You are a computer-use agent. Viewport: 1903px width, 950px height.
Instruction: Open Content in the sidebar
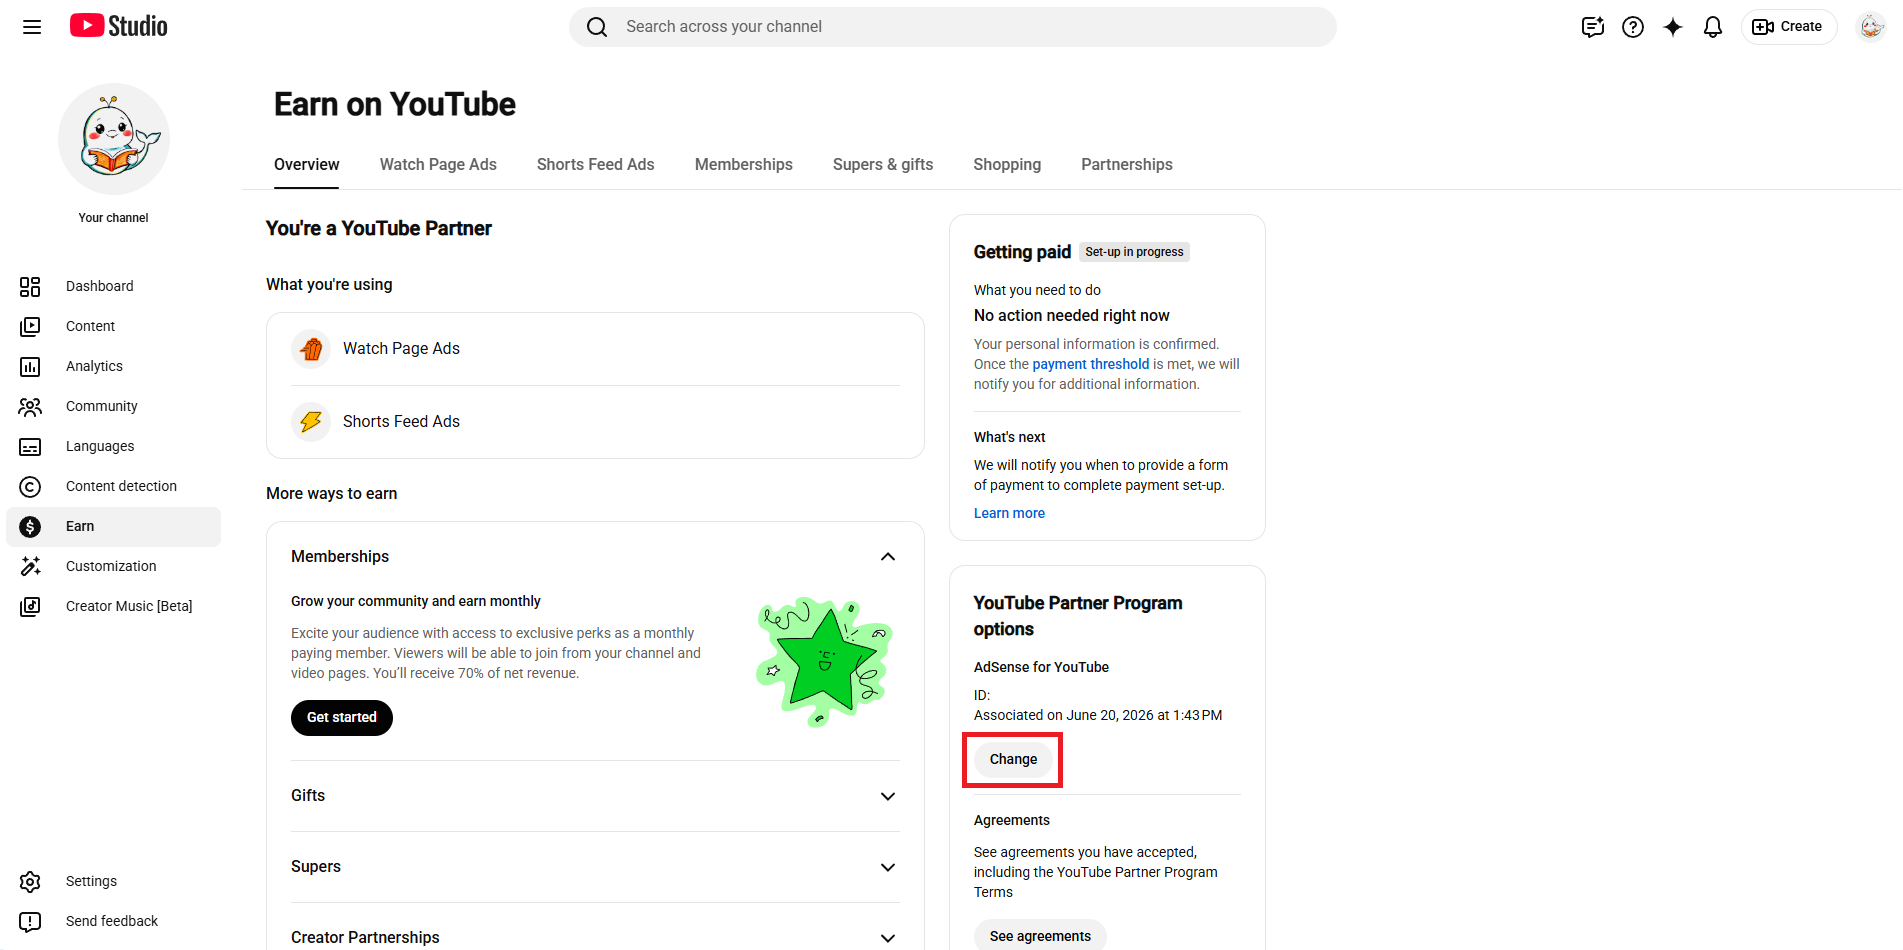tap(114, 327)
